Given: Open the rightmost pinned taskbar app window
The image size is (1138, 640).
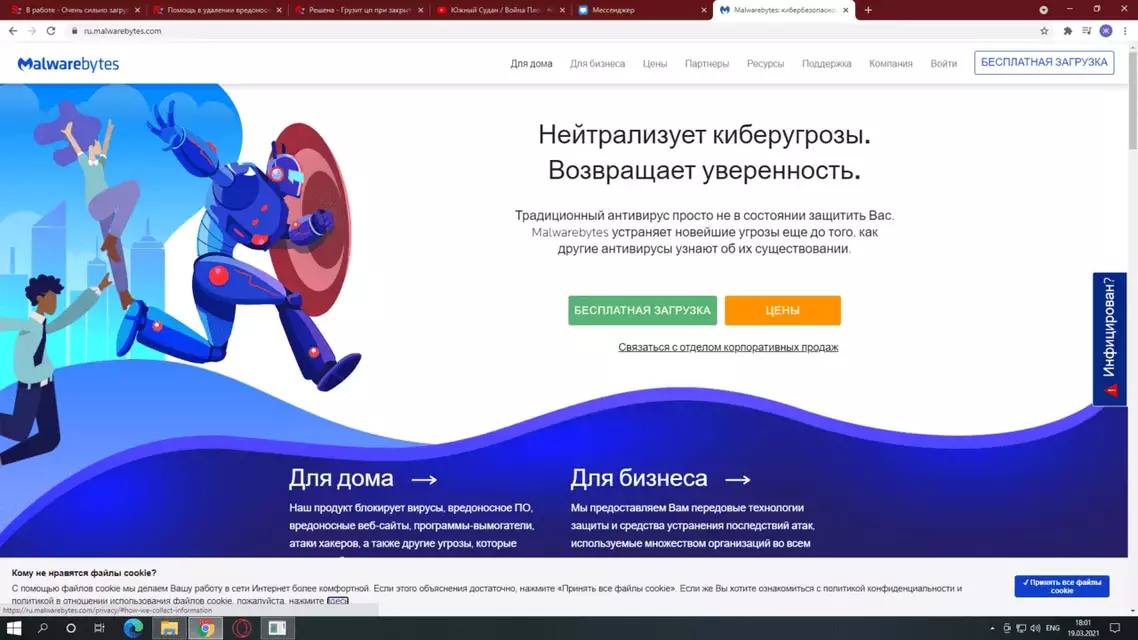Looking at the screenshot, I should coord(277,628).
